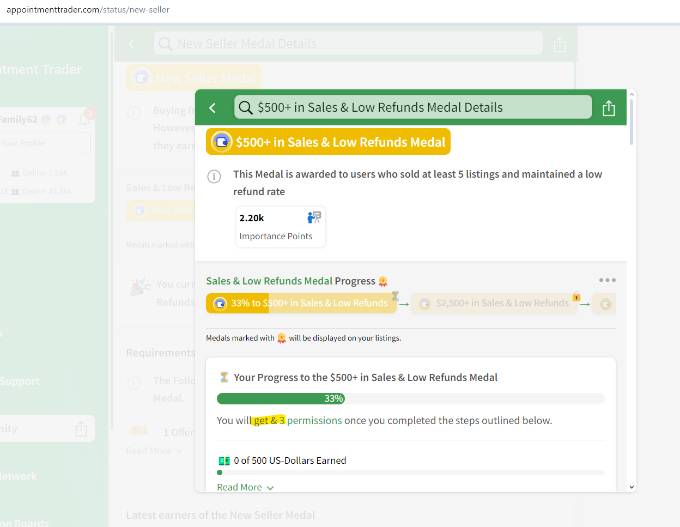Viewport: 680px width, 527px height.
Task: Select the 33% to $500+ in Sales medal step
Action: coord(298,303)
